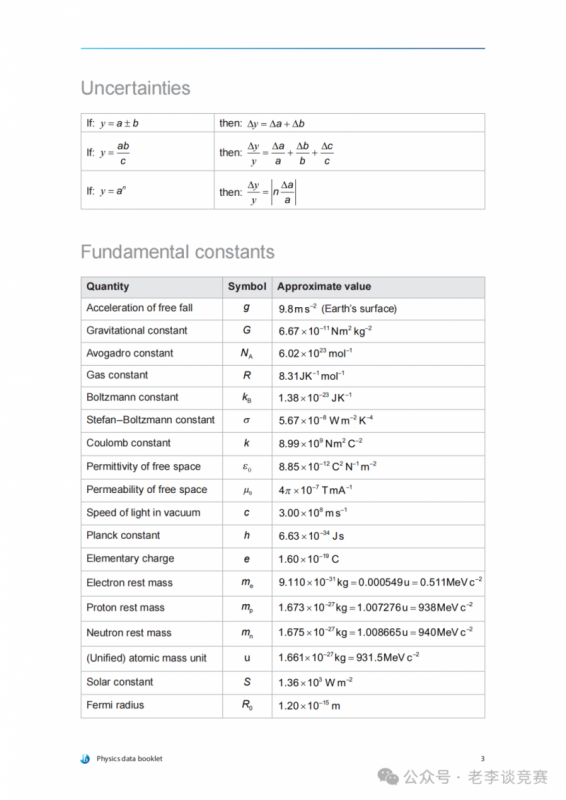This screenshot has height=800, width=566.
Task: Click the Approximate value column header
Action: 324,286
